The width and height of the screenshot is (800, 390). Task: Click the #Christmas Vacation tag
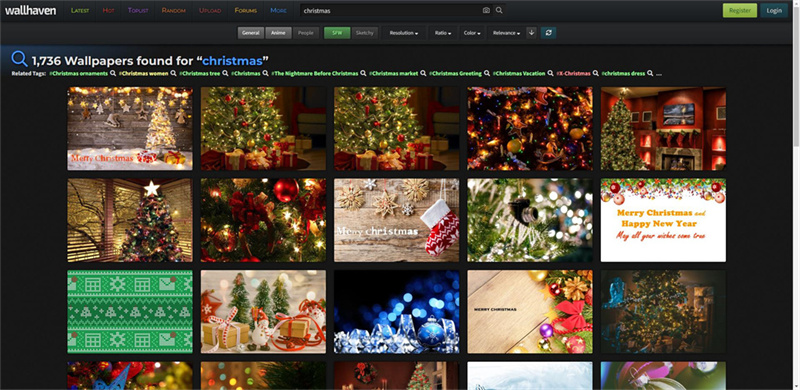519,74
